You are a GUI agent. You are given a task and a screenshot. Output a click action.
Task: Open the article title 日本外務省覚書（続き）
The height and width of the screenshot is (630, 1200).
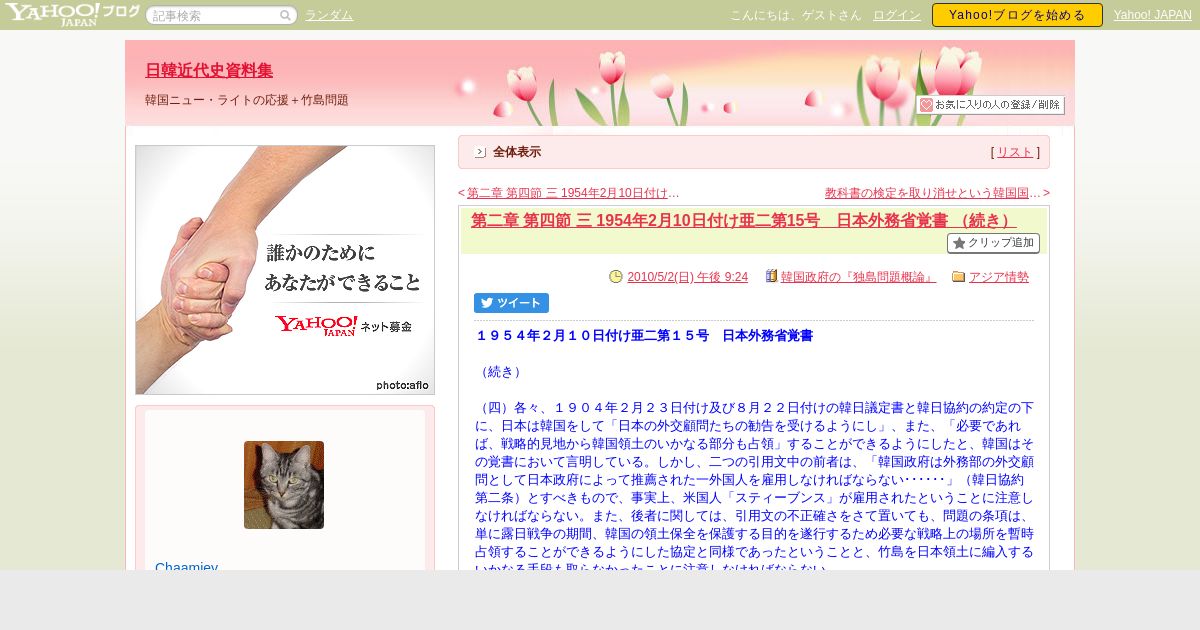(x=744, y=220)
